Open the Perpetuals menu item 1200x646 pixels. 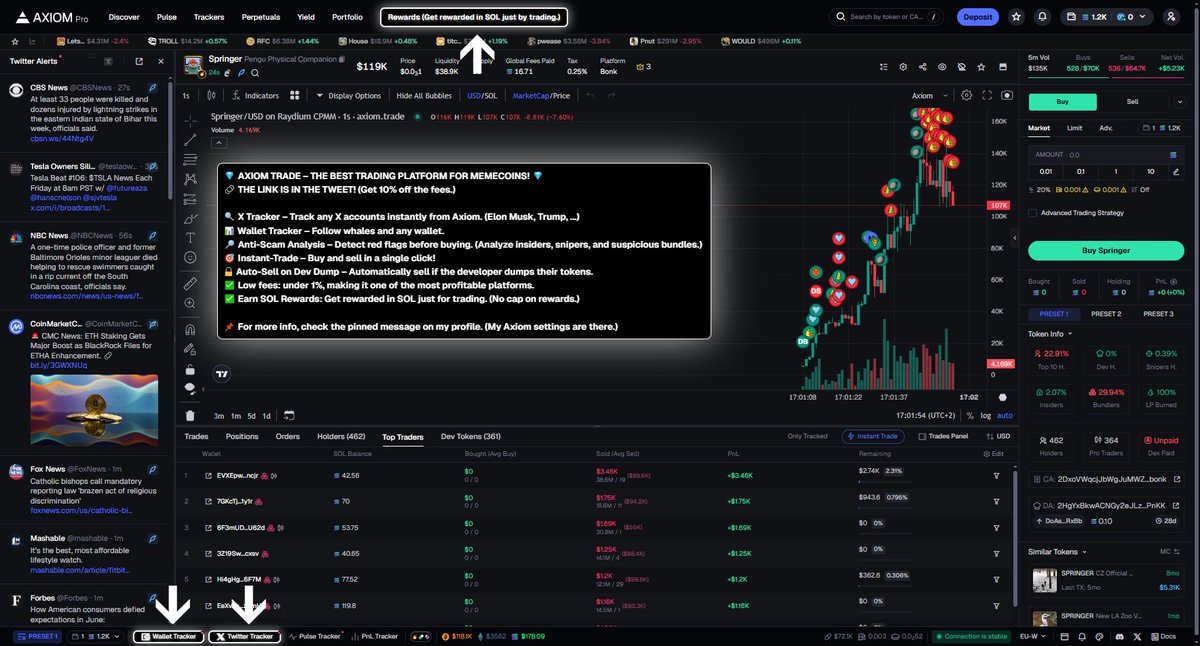click(260, 17)
